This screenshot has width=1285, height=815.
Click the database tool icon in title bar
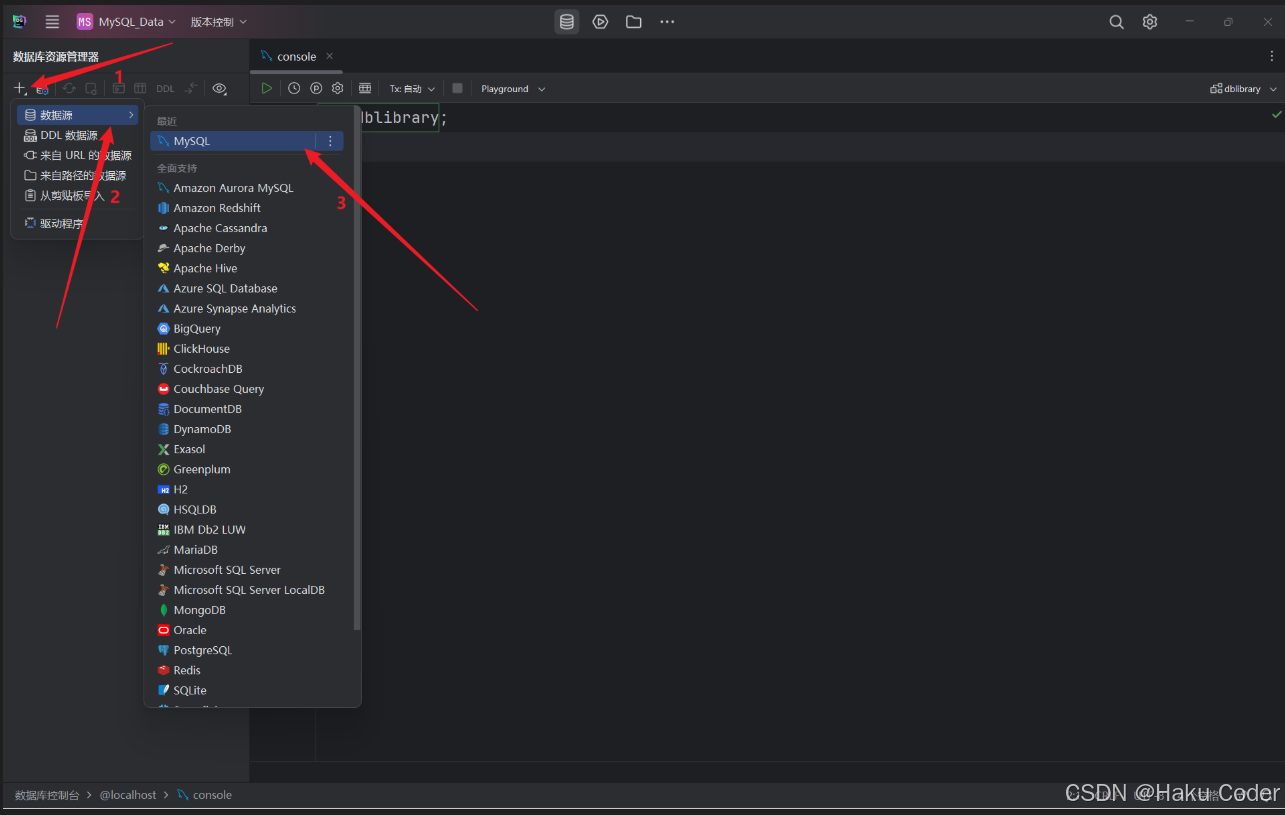tap(567, 22)
